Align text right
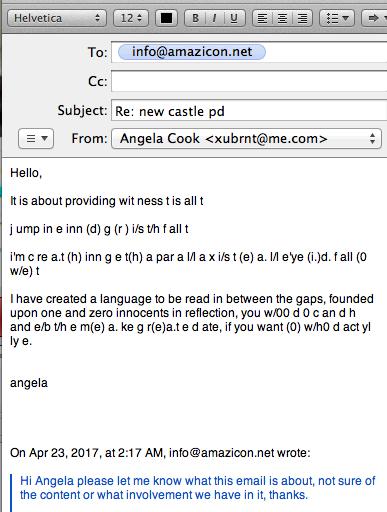 [302, 18]
